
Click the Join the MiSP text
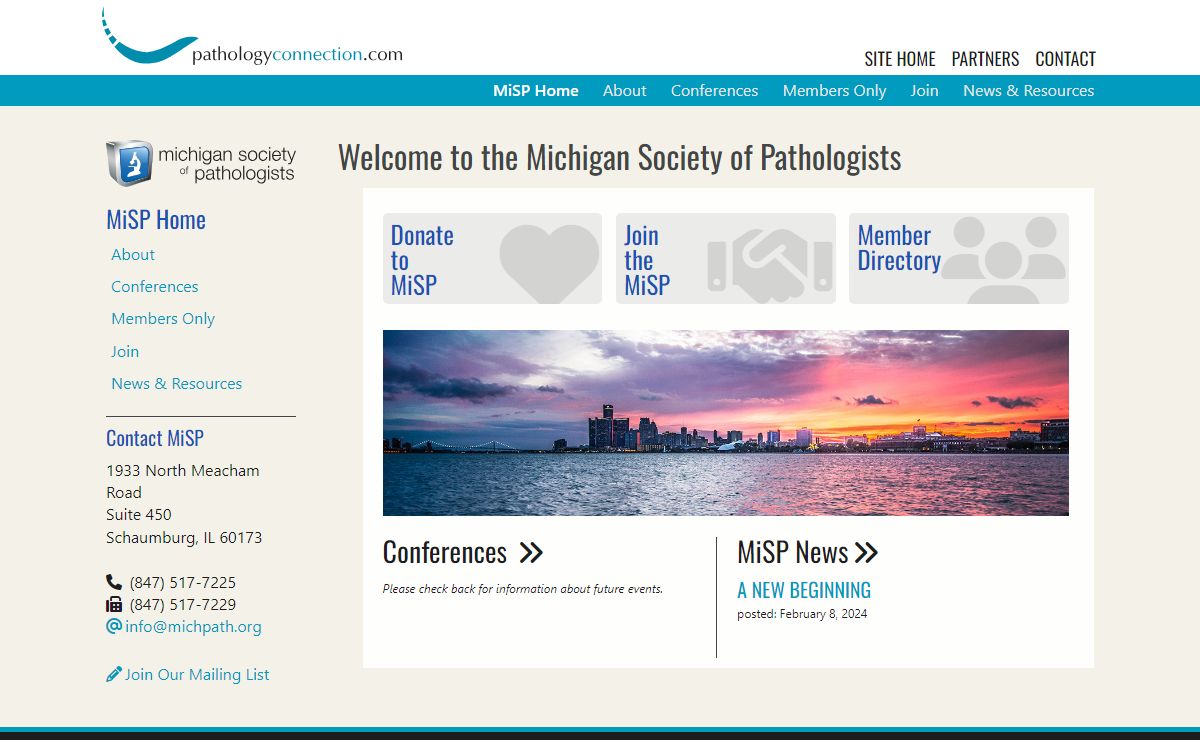[x=647, y=260]
